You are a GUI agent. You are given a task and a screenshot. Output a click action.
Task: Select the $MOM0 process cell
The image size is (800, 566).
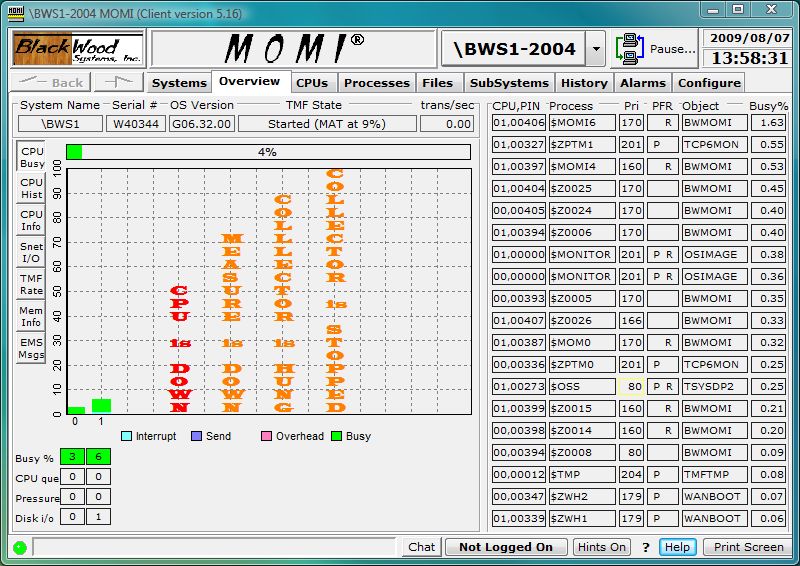click(582, 342)
